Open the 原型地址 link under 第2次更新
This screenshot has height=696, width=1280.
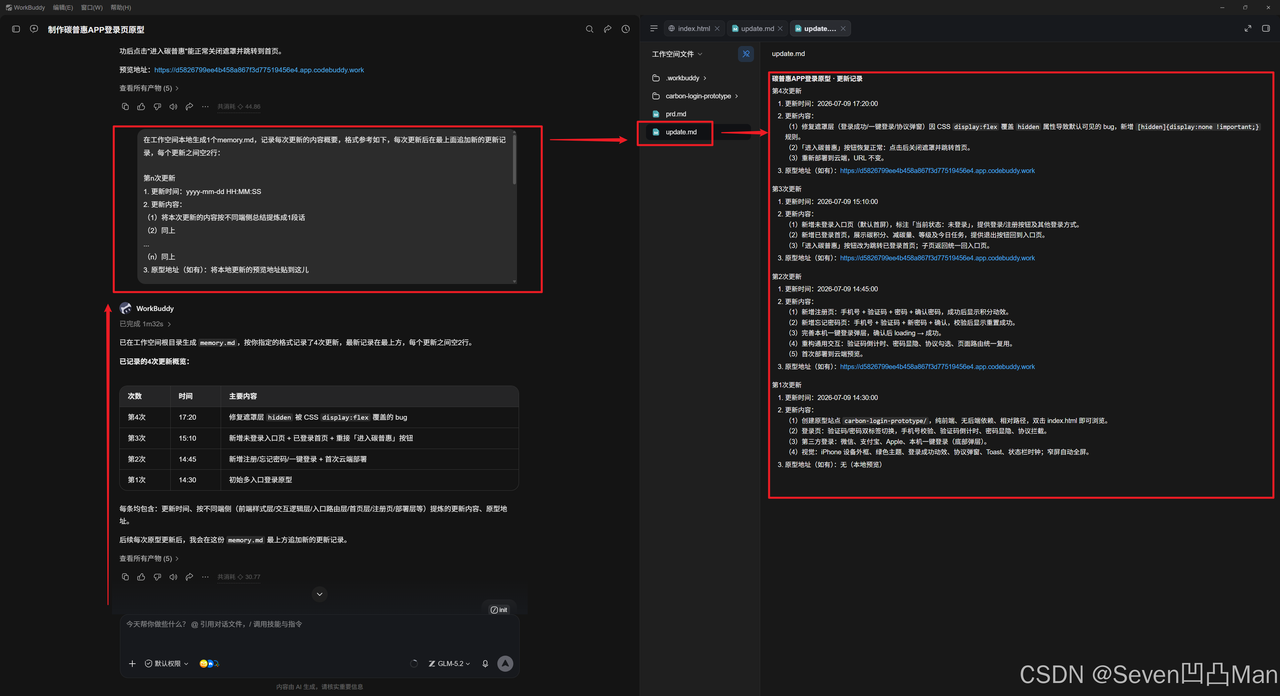(x=937, y=367)
